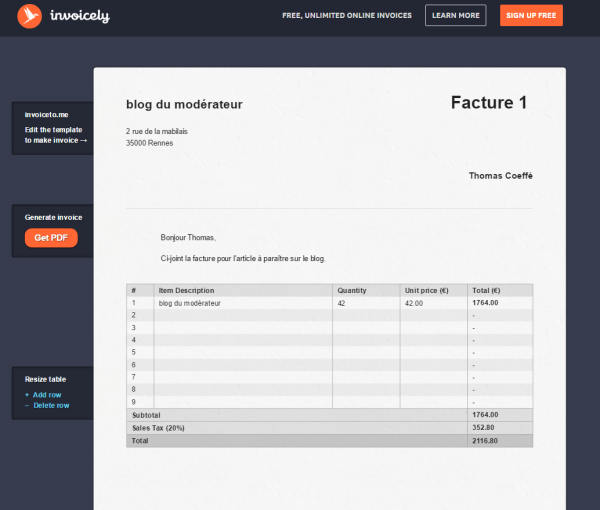This screenshot has height=510, width=600.
Task: Edit row 1 description blog du modérateur
Action: point(189,303)
